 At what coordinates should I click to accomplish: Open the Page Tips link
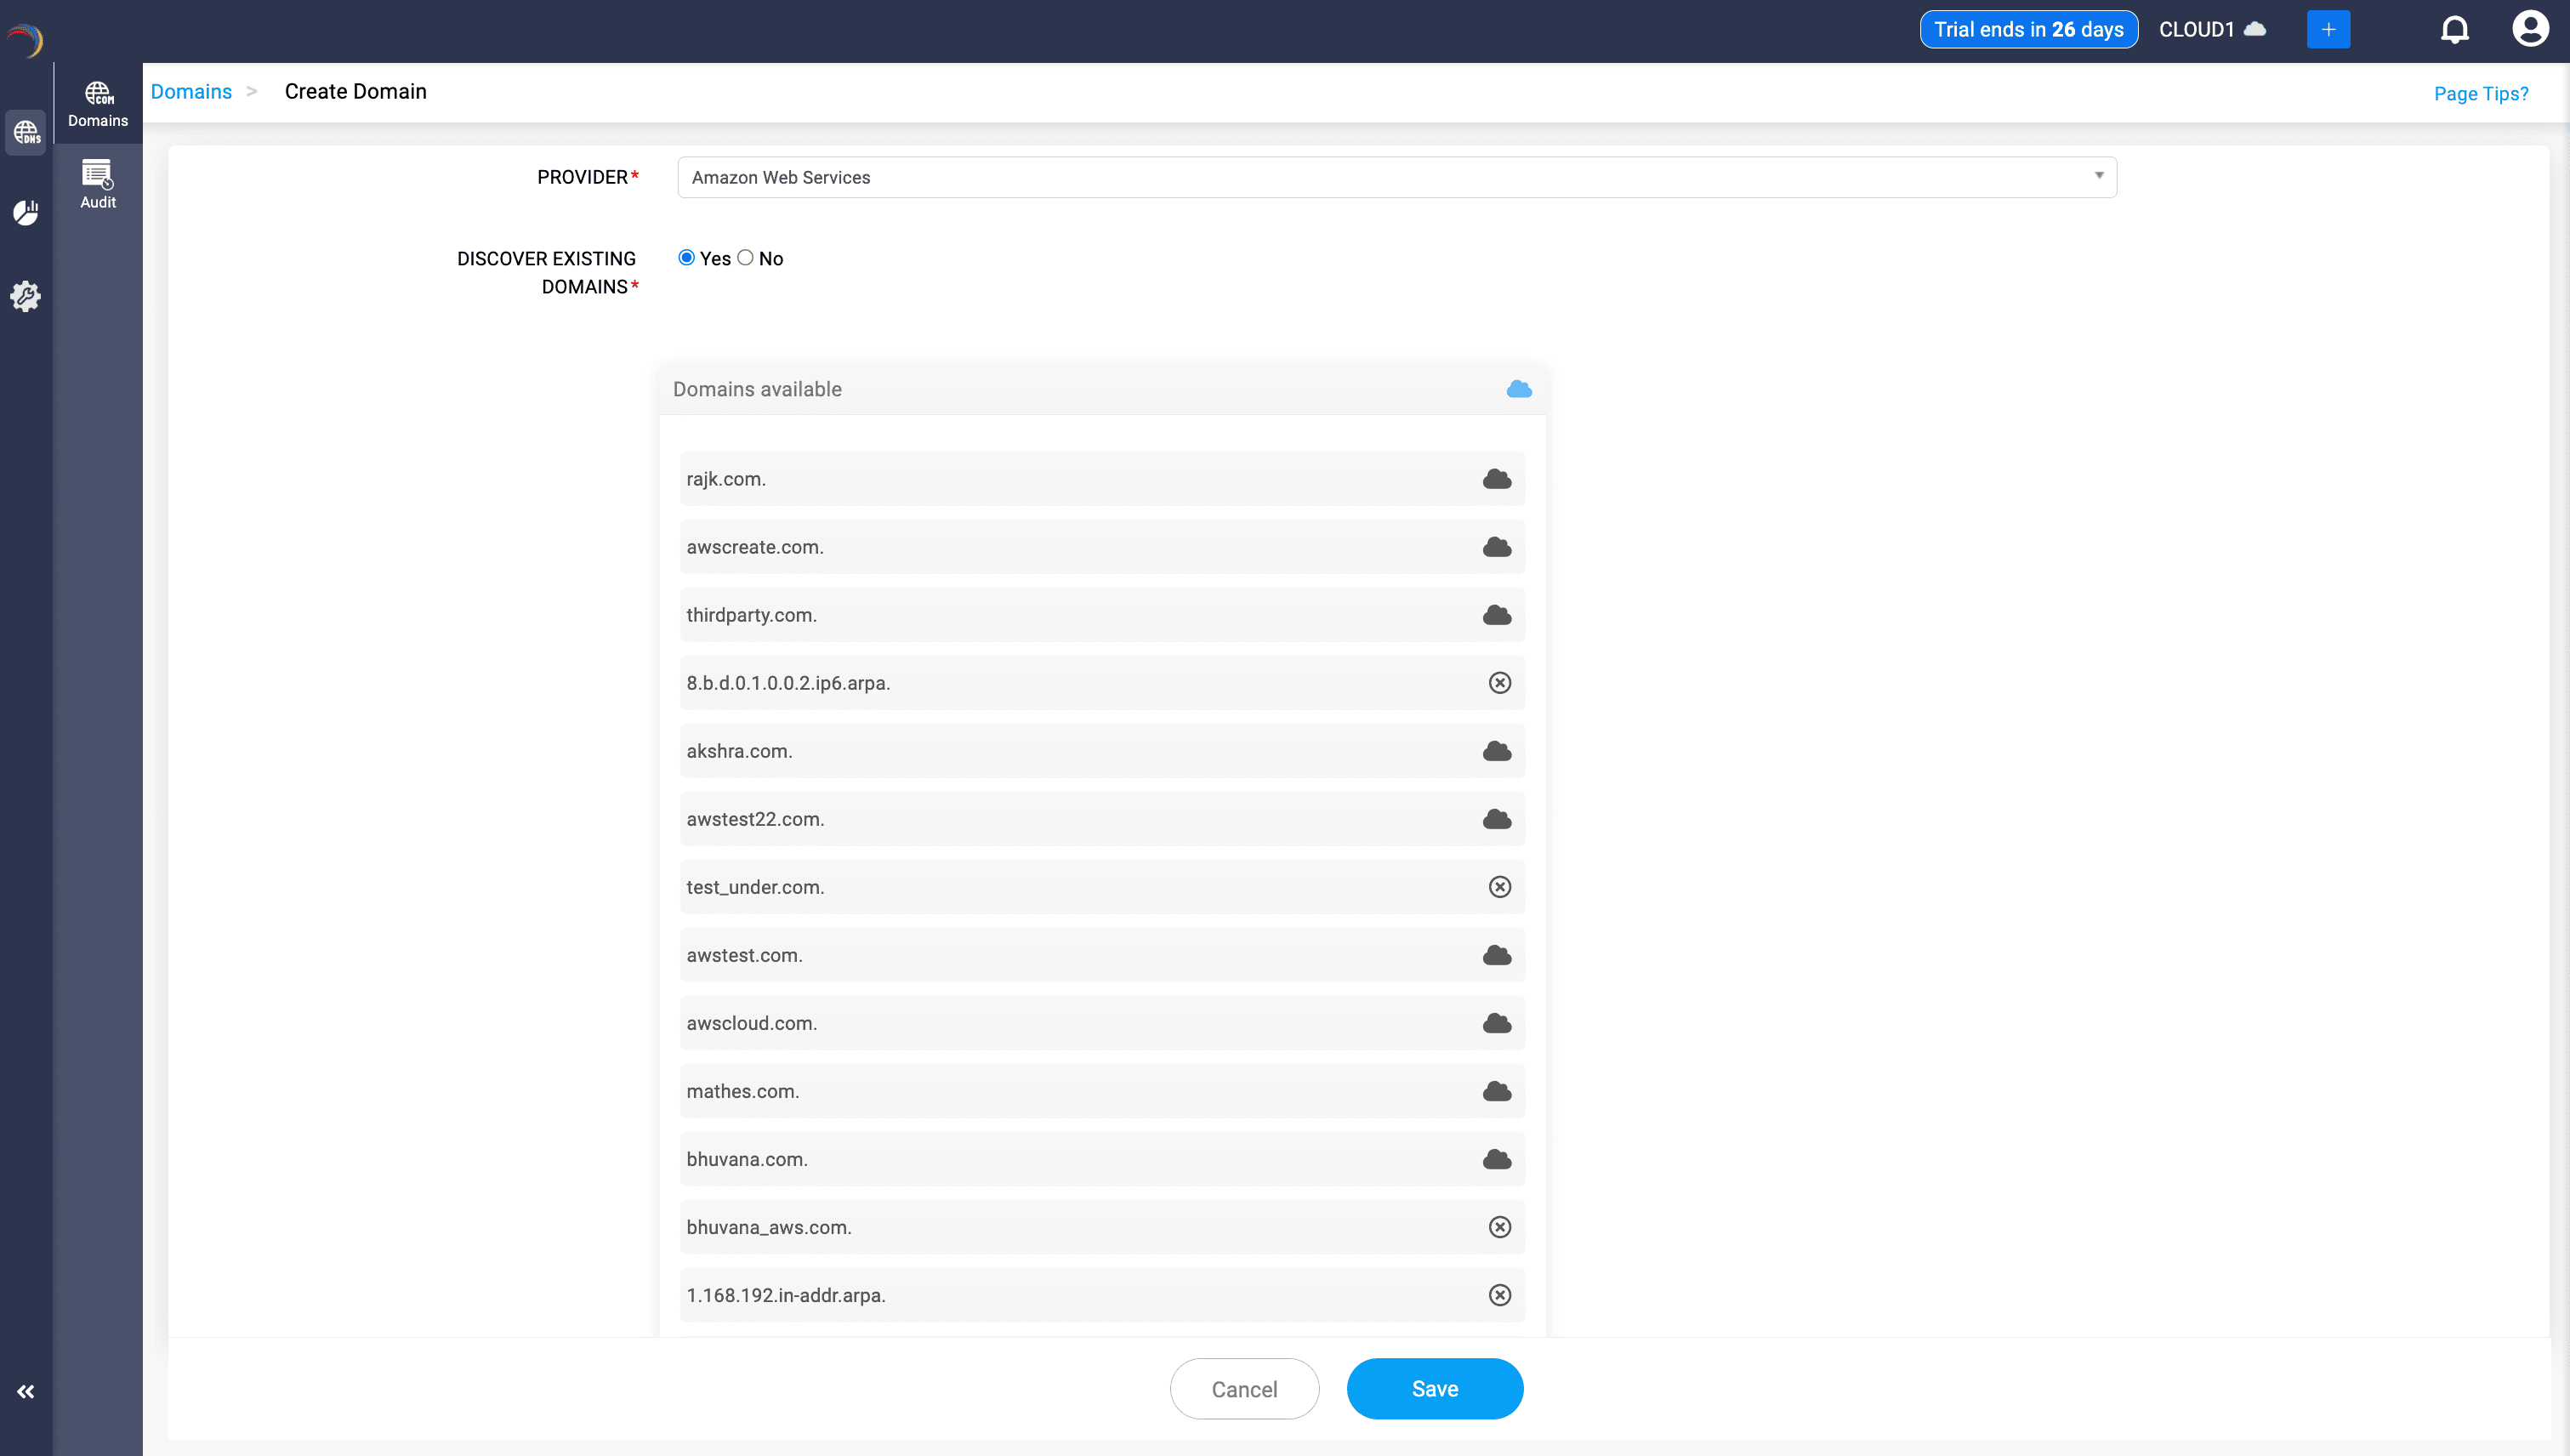(x=2480, y=93)
